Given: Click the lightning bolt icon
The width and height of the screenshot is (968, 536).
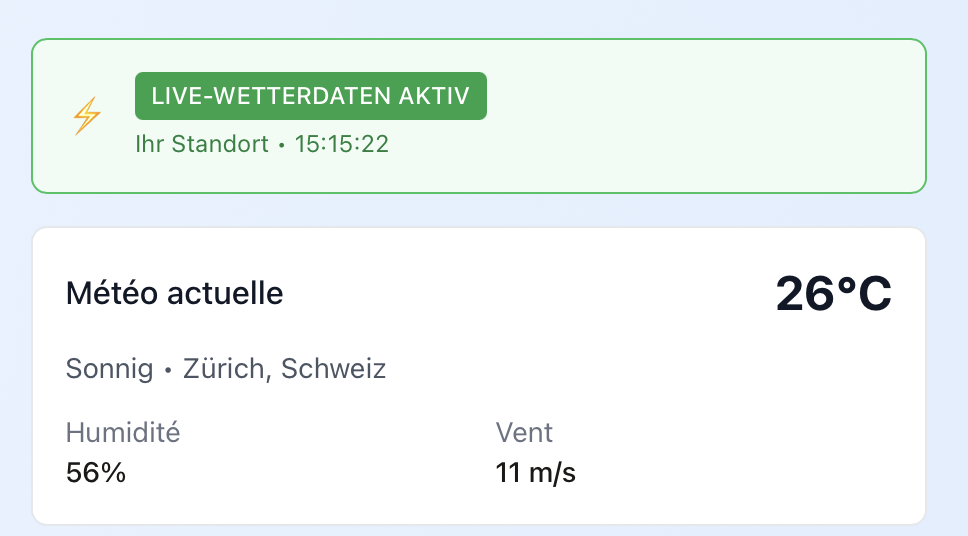Looking at the screenshot, I should (x=87, y=117).
